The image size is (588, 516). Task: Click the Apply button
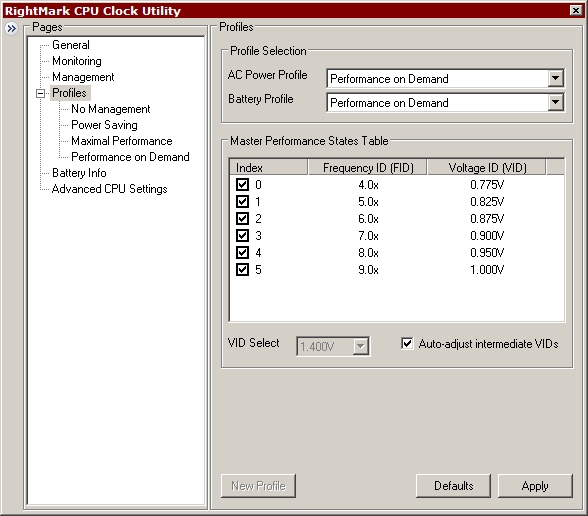pyautogui.click(x=535, y=486)
